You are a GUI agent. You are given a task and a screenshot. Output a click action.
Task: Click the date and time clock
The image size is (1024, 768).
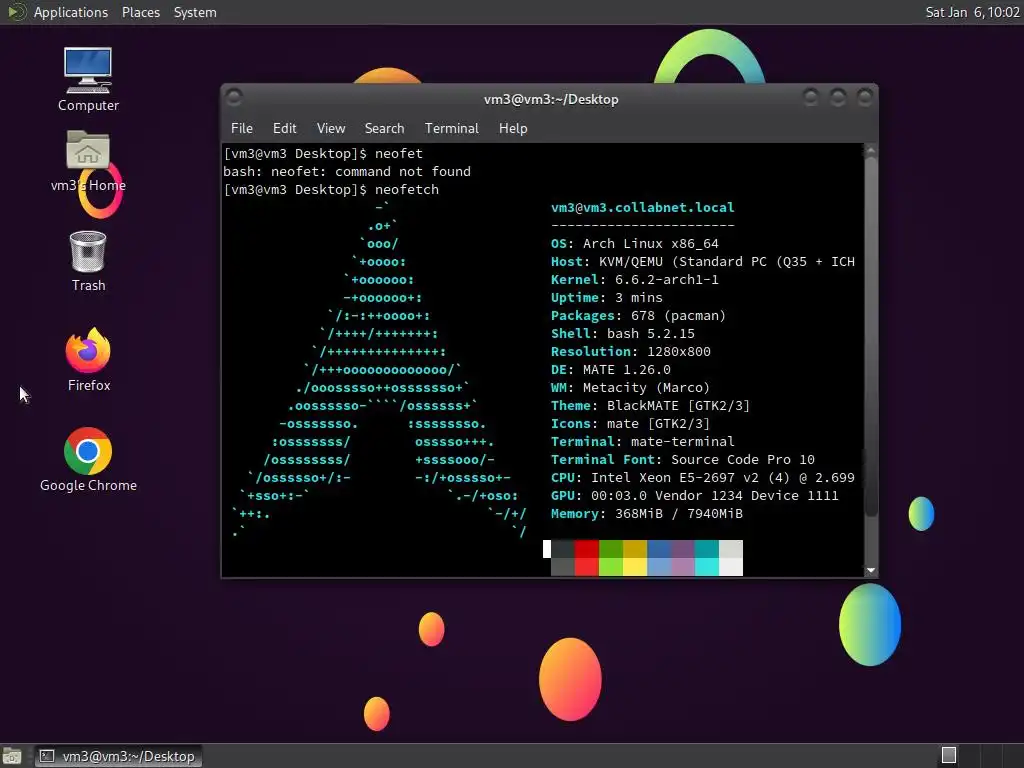click(x=972, y=12)
